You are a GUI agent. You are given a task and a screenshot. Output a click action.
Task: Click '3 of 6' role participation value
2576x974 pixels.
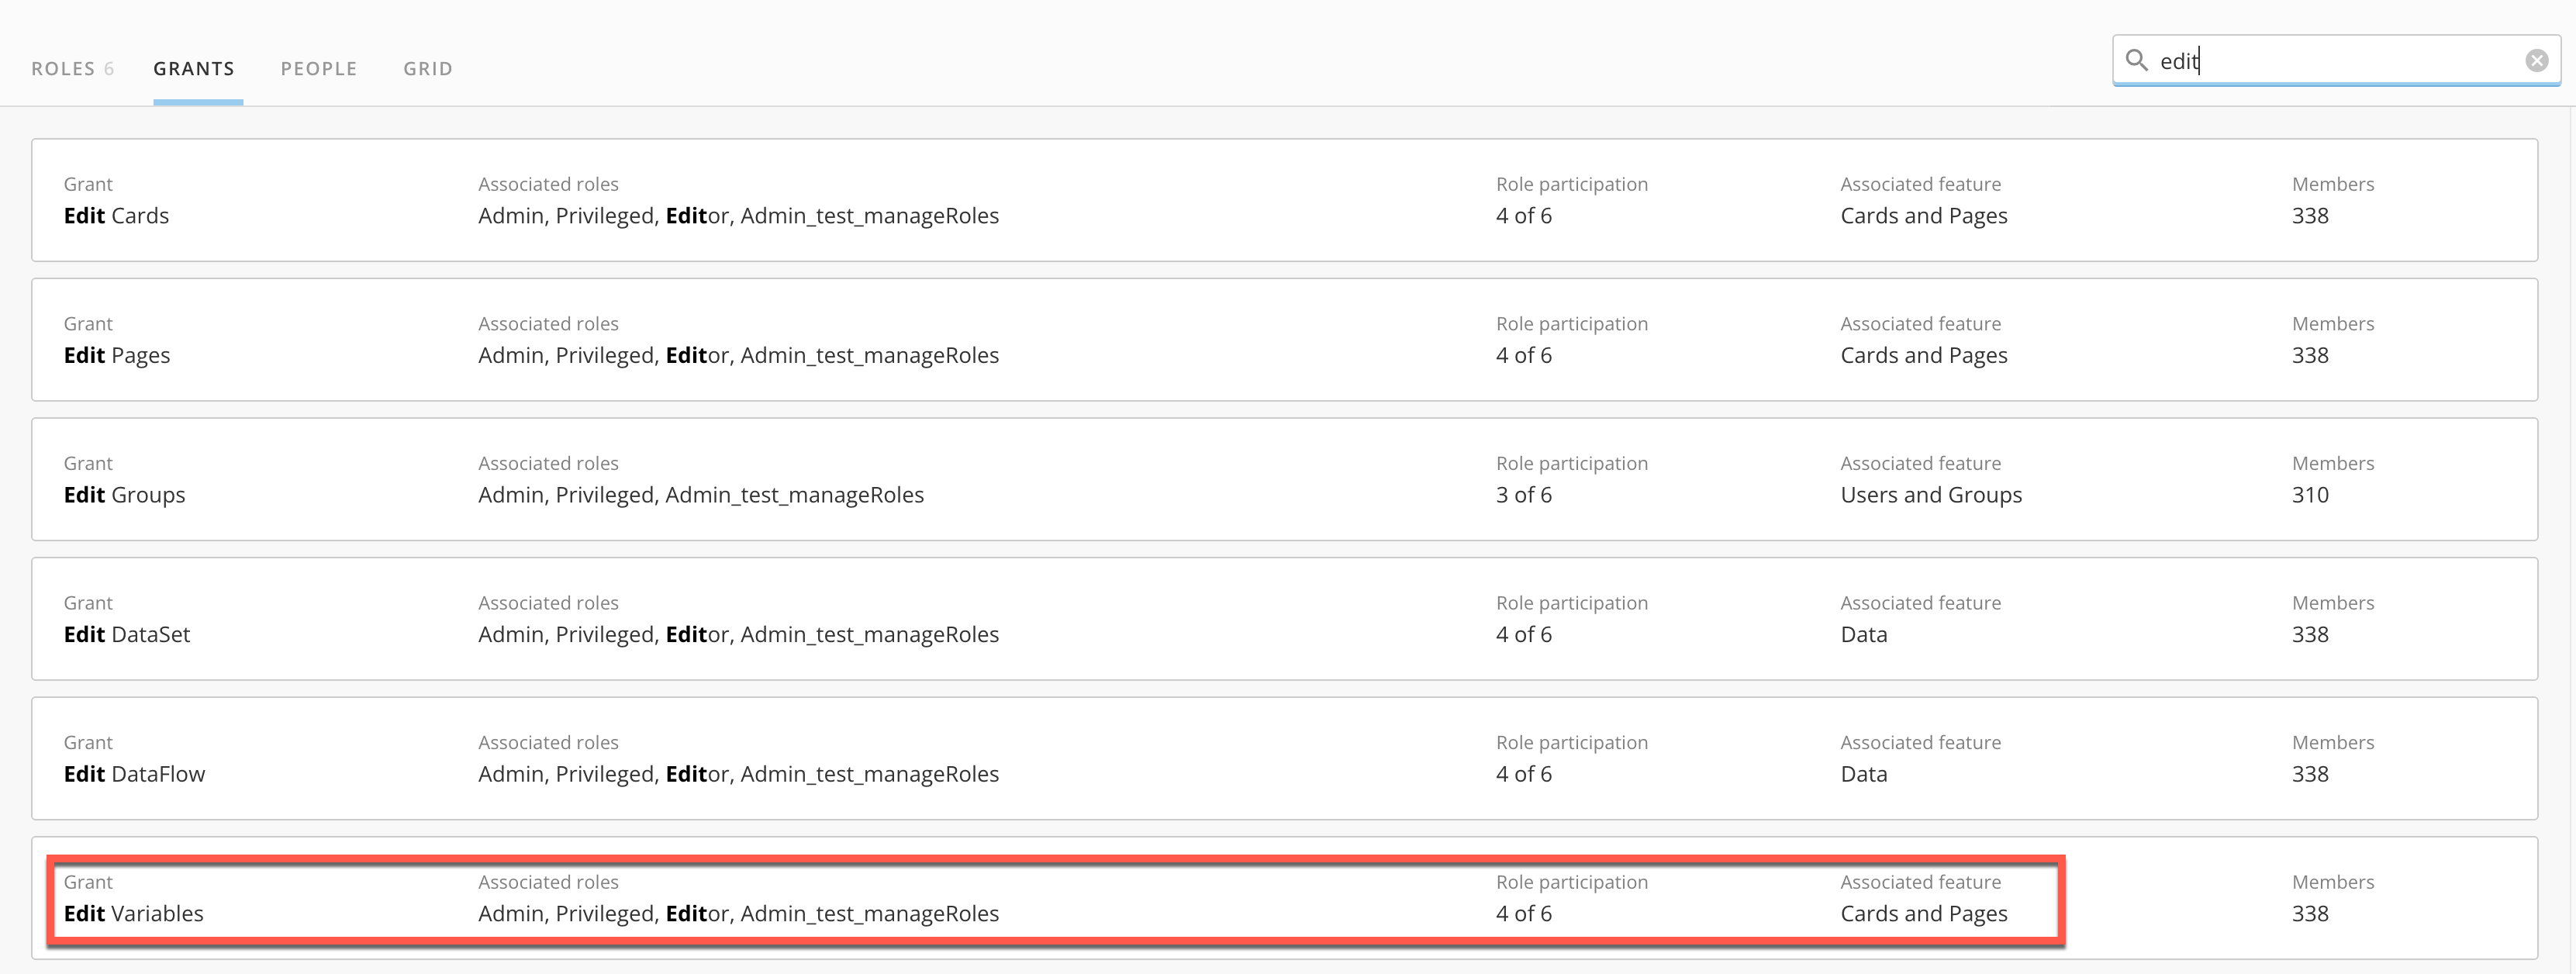(1523, 494)
